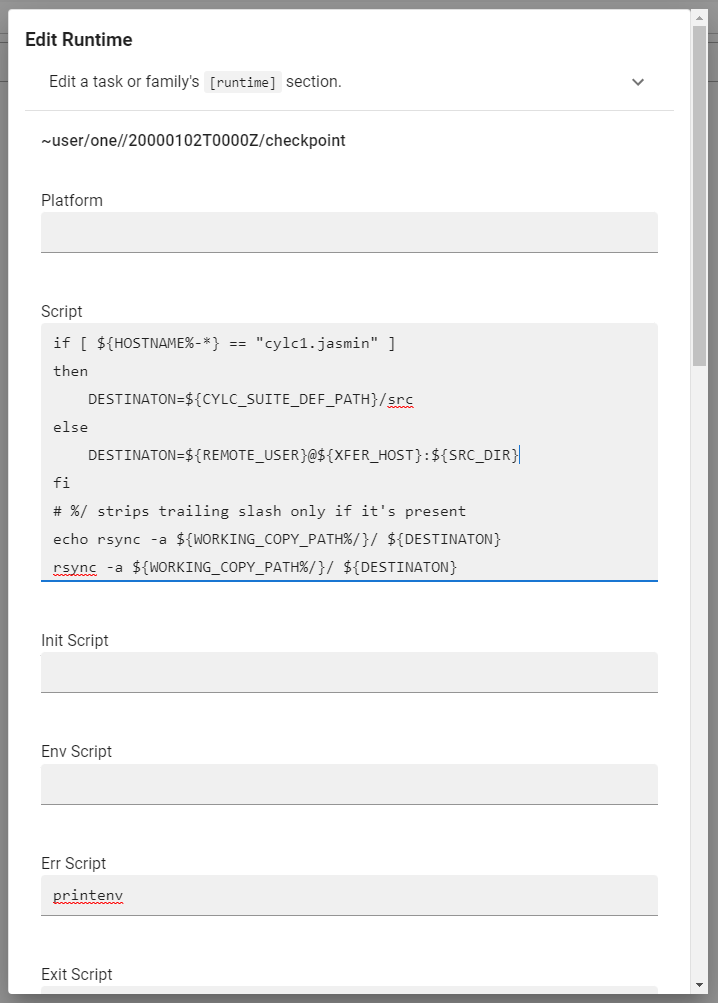Expand the Edit Runtime description chevron
The height and width of the screenshot is (1003, 718).
coord(638,82)
